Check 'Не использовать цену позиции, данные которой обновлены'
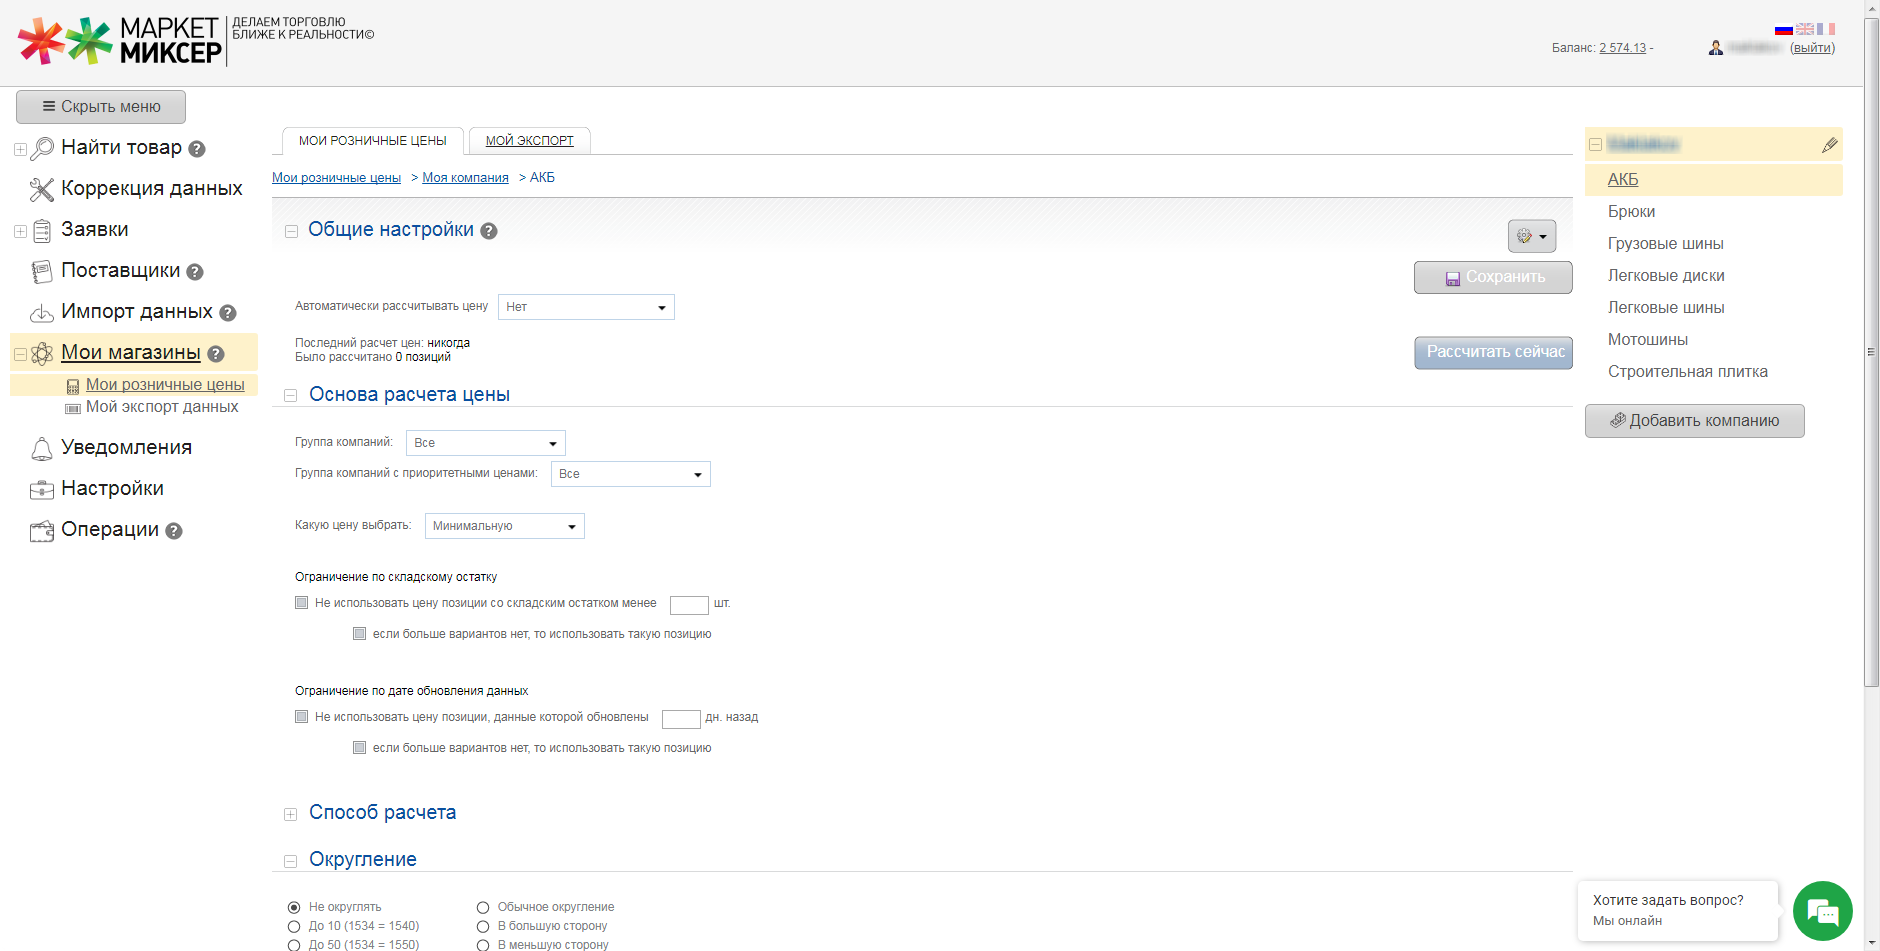This screenshot has height=951, width=1880. point(301,717)
